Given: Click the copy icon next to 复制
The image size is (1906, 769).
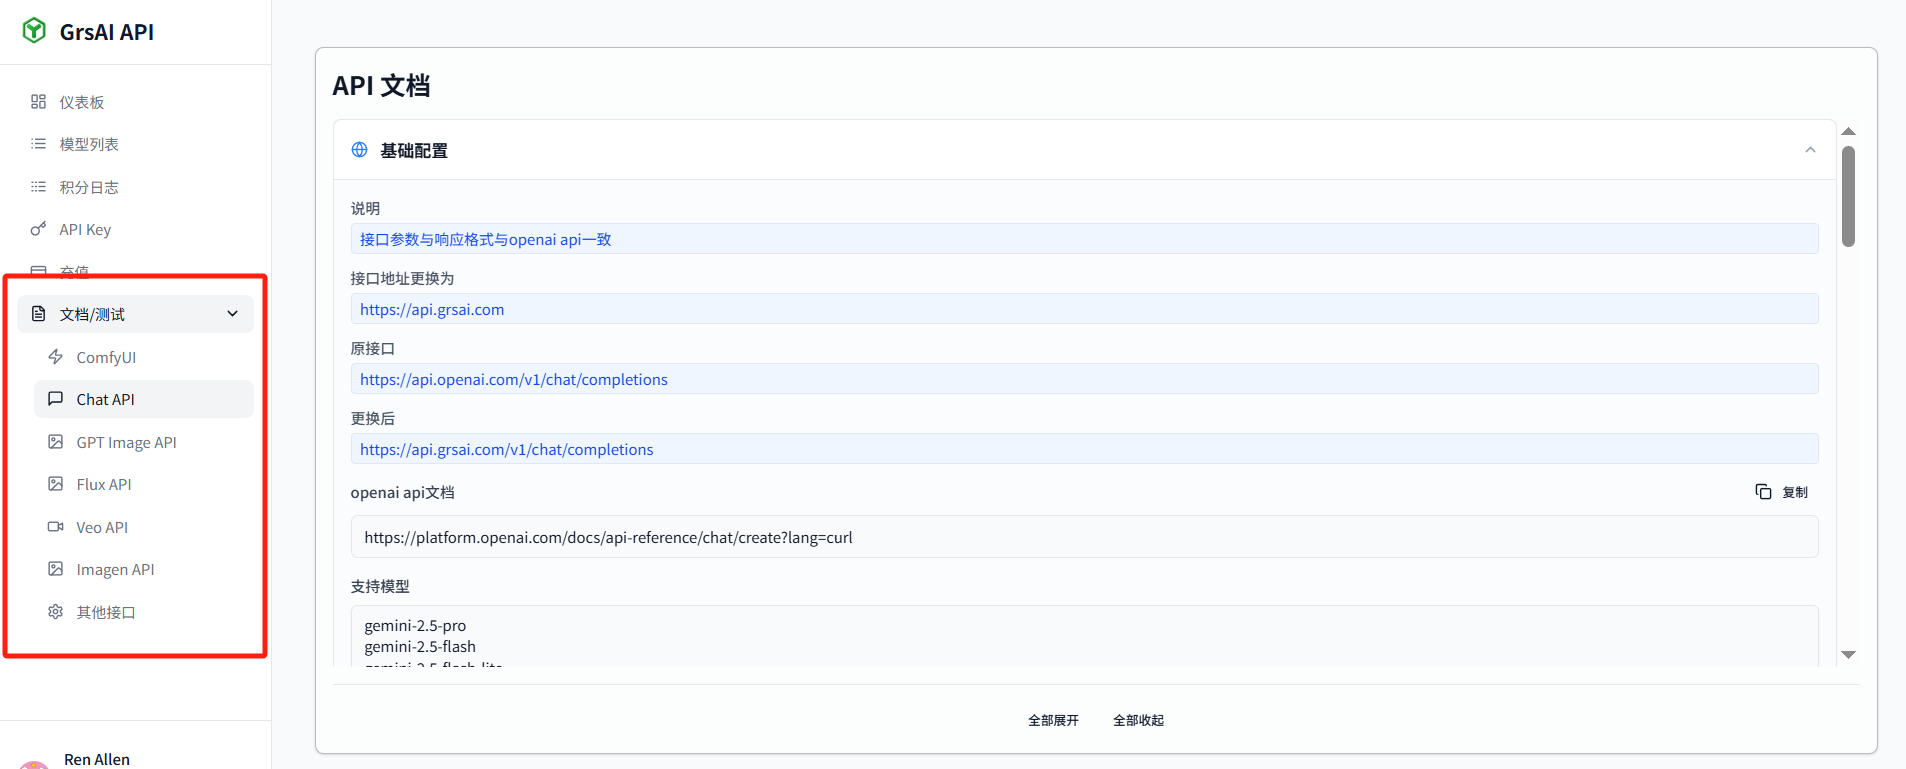Looking at the screenshot, I should click(1763, 492).
